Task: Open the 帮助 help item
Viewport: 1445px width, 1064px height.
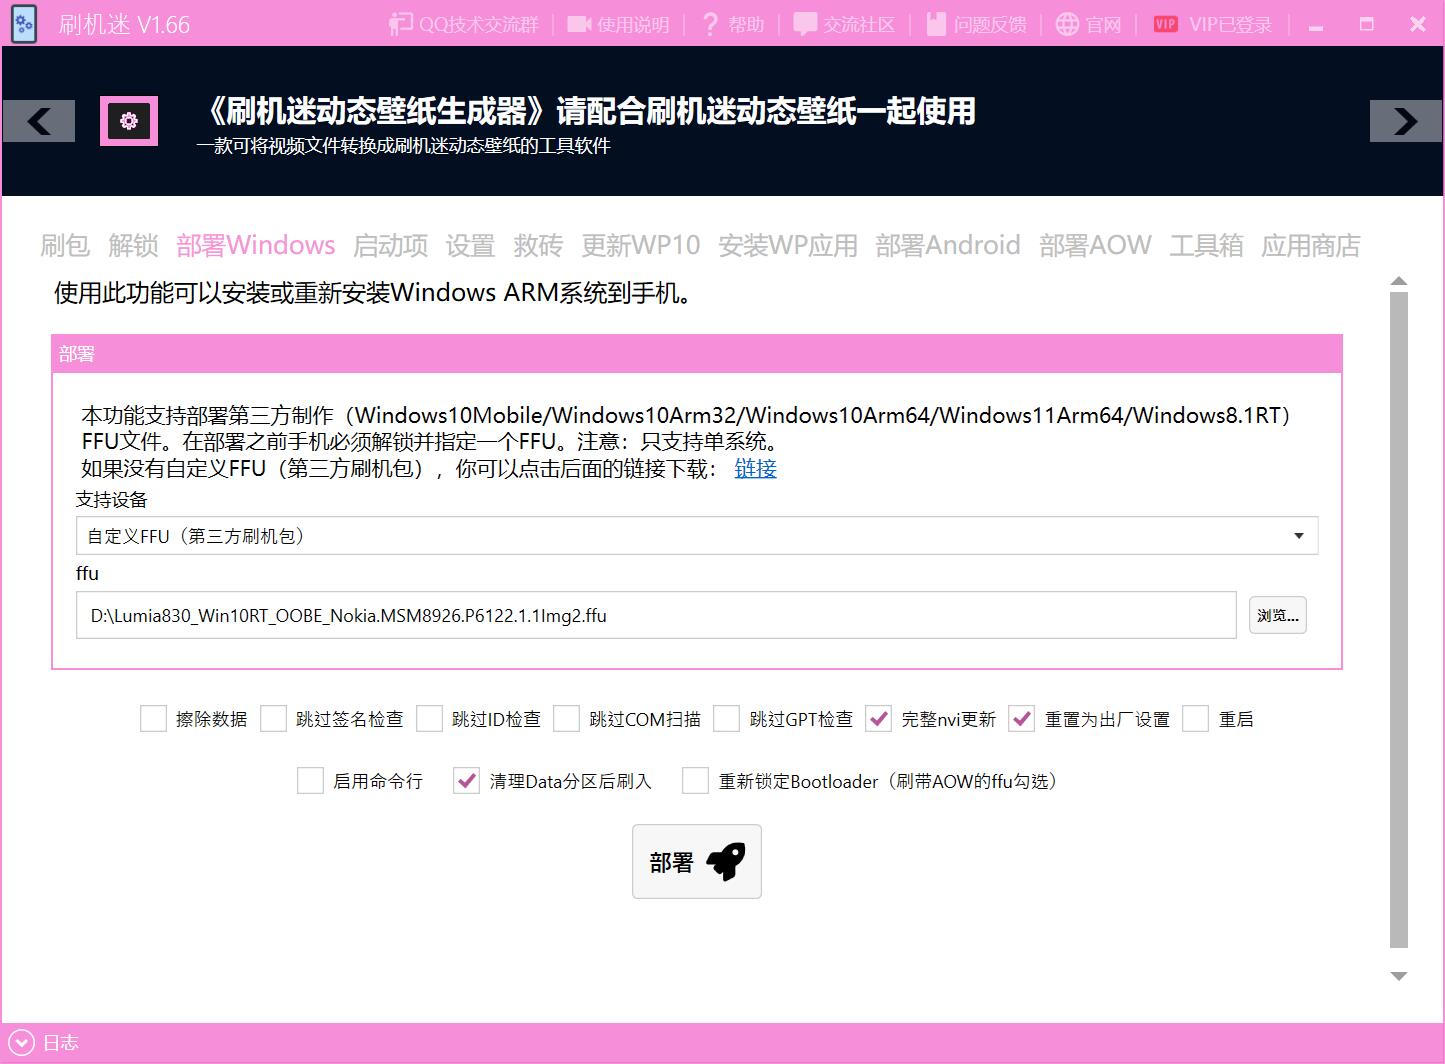Action: coord(733,24)
